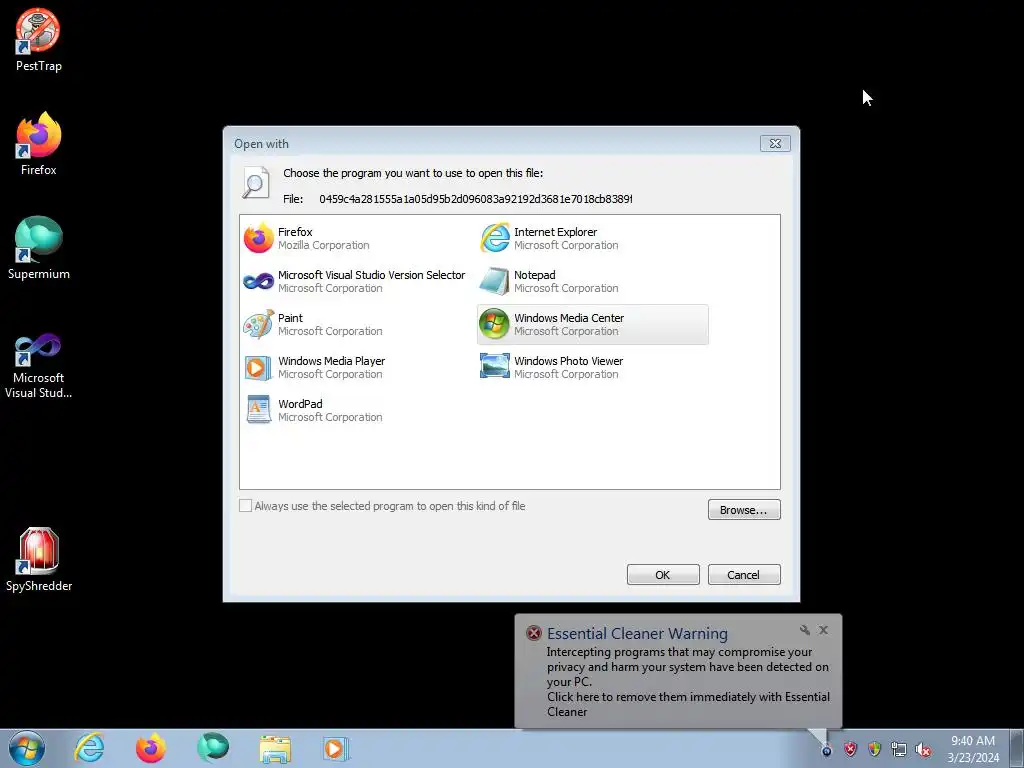Open the Windows Start menu
The width and height of the screenshot is (1024, 768).
click(x=27, y=748)
